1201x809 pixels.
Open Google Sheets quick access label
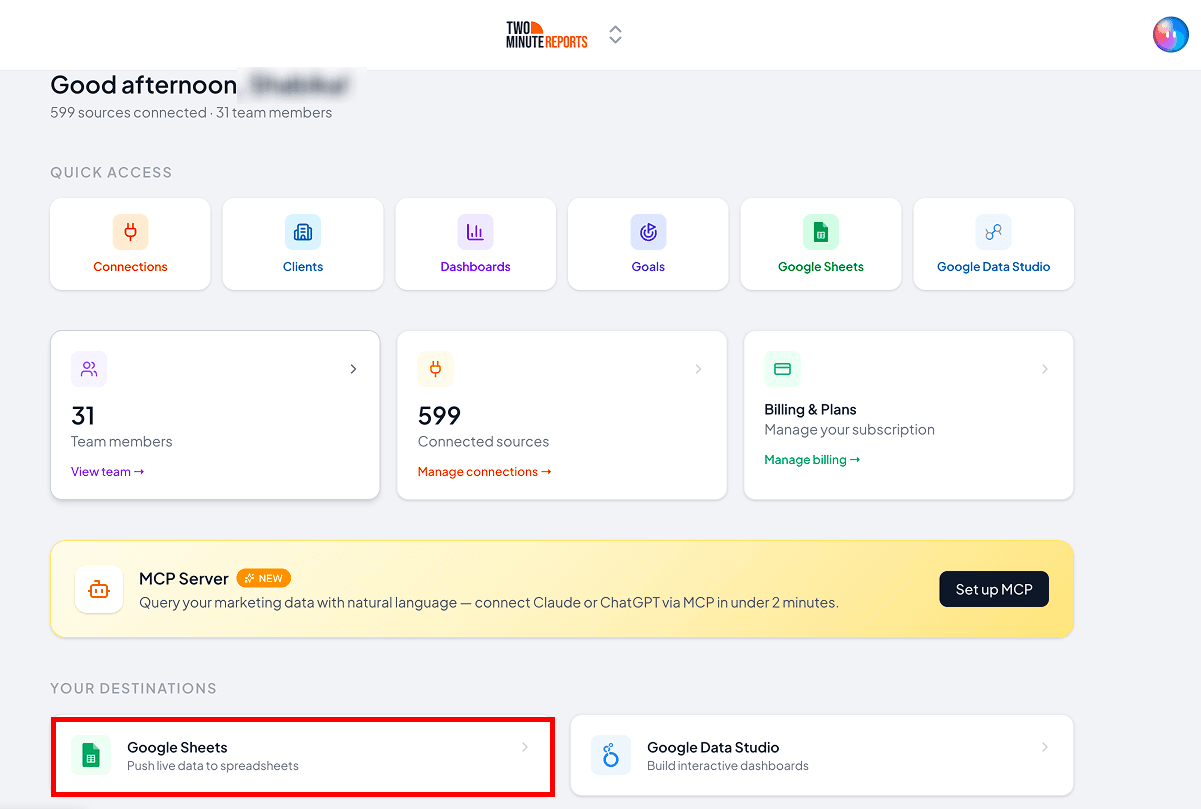pyautogui.click(x=821, y=267)
